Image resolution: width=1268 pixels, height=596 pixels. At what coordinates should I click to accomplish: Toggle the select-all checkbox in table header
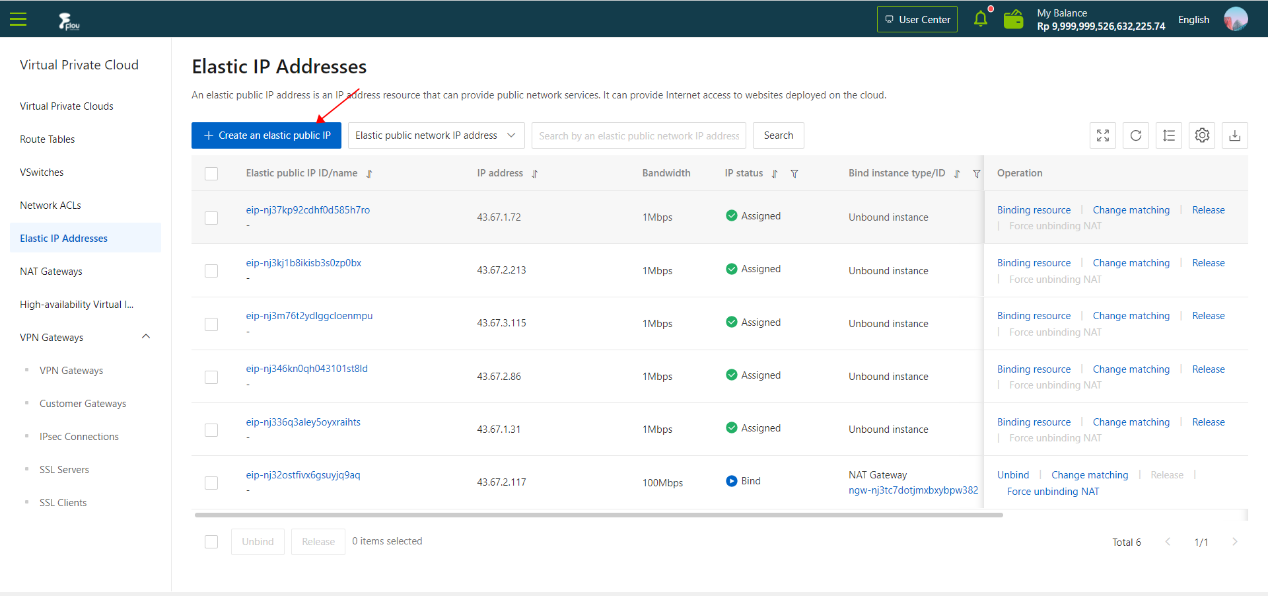pyautogui.click(x=211, y=173)
